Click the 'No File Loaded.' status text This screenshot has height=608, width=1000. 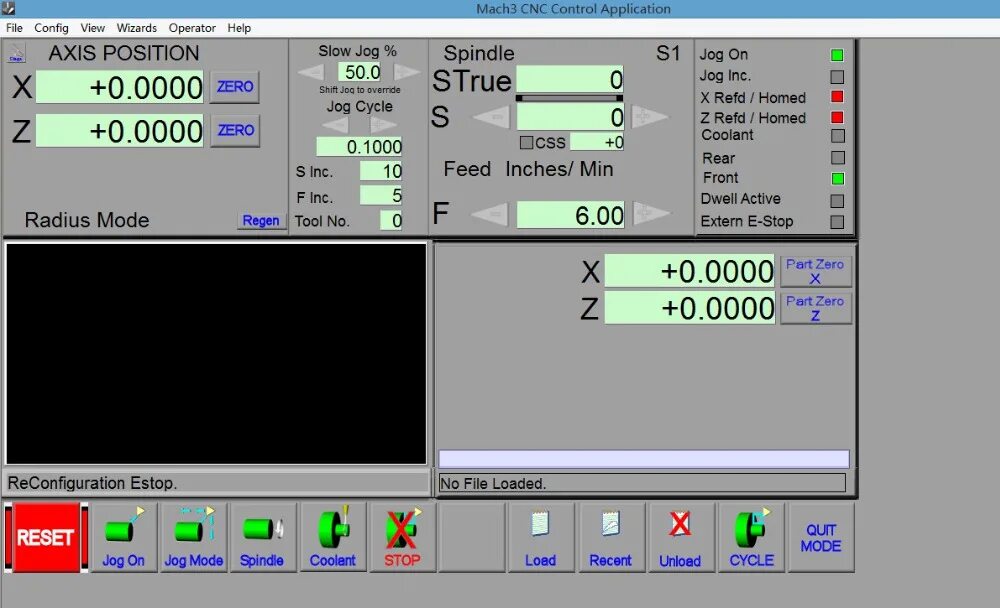493,484
